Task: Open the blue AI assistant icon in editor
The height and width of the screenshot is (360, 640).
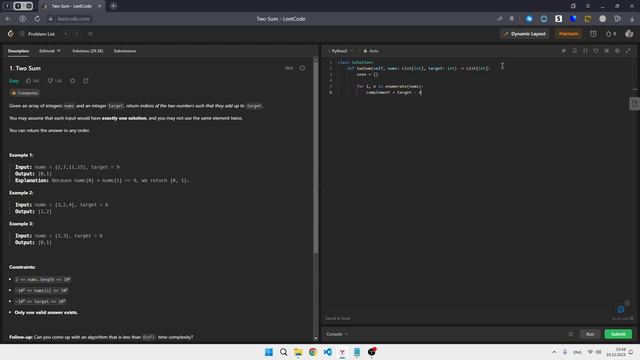Action: click(x=621, y=310)
